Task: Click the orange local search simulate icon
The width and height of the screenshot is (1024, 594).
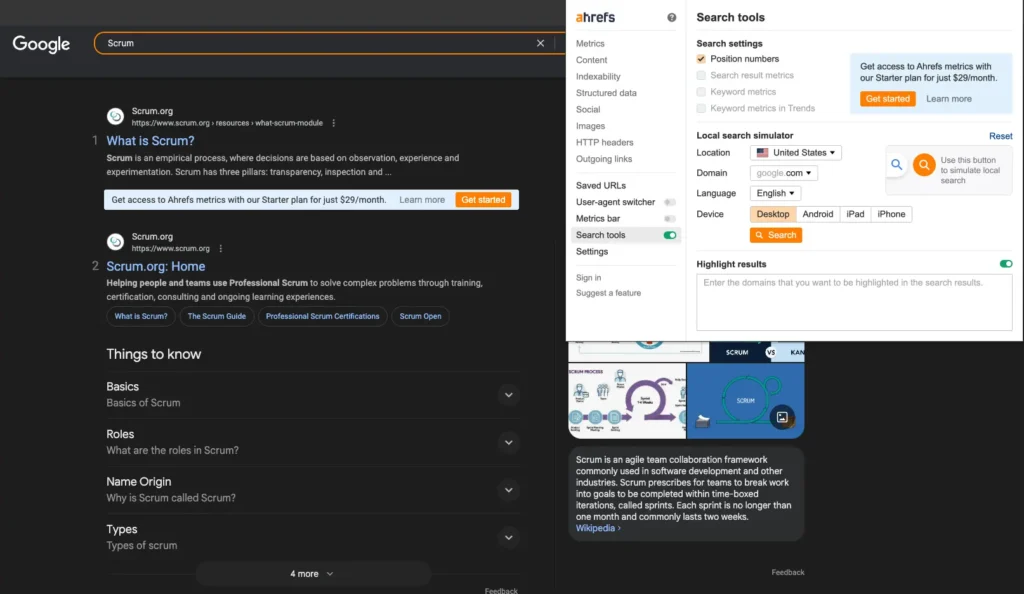Action: [924, 164]
